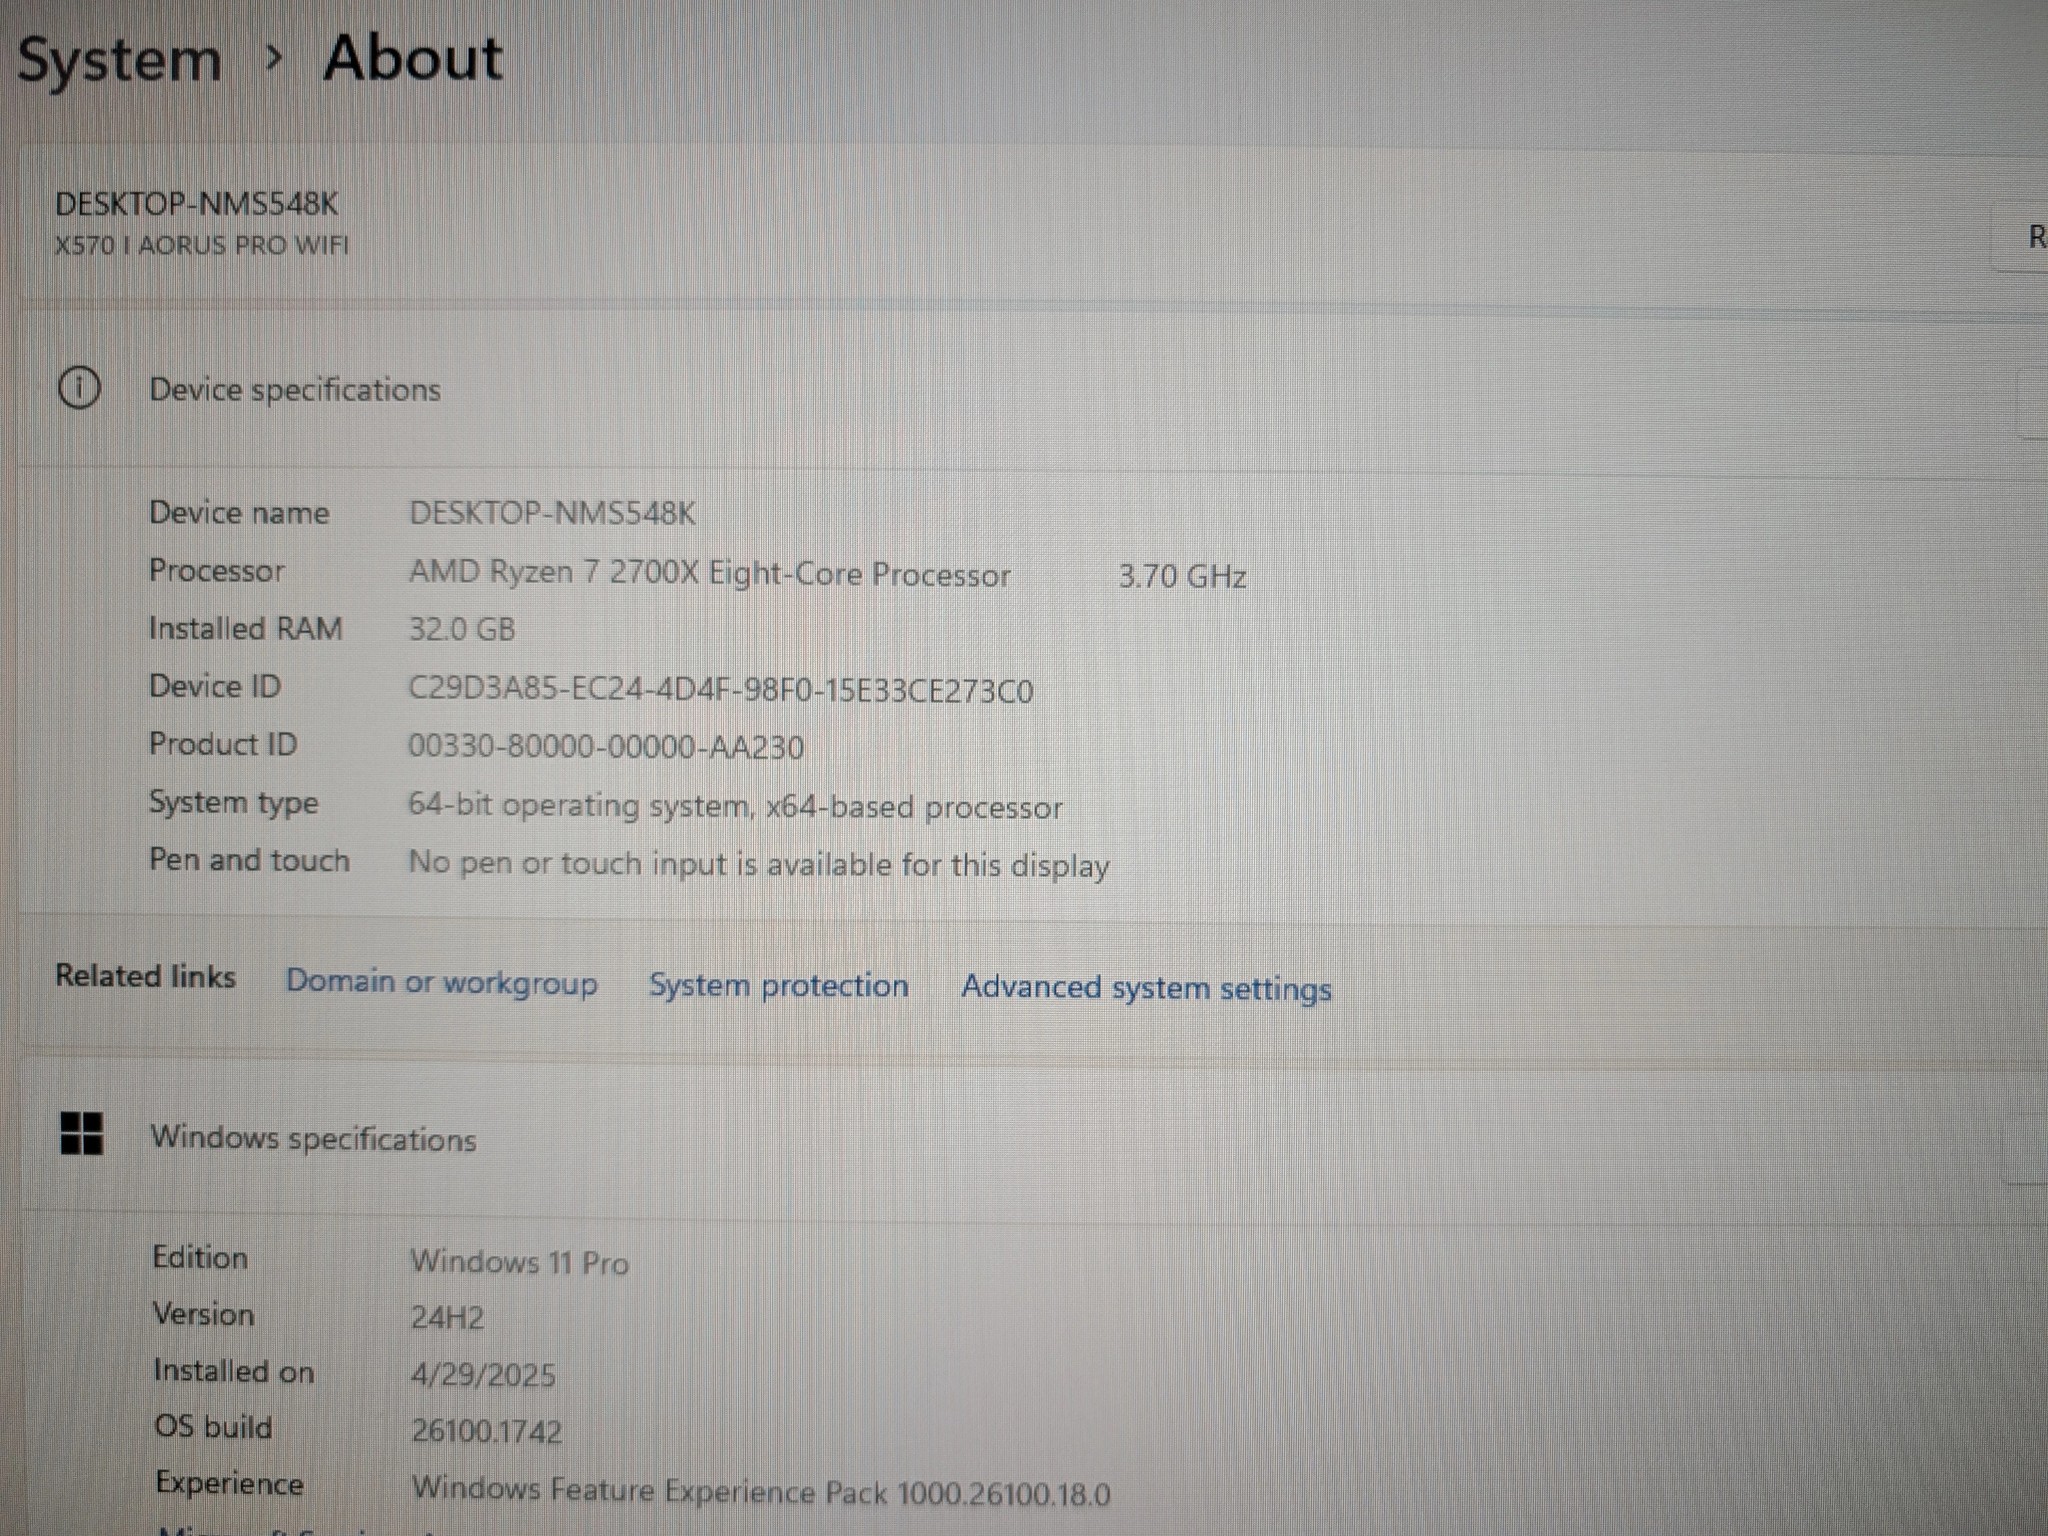The height and width of the screenshot is (1536, 2048).
Task: Click the X570 I AORUS PRO WIFI text
Action: pyautogui.click(x=201, y=245)
